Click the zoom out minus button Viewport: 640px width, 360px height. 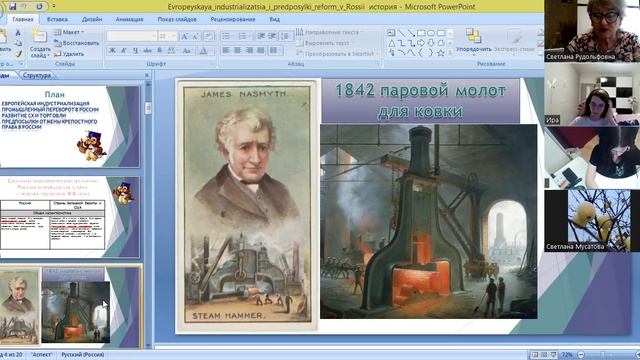point(581,355)
